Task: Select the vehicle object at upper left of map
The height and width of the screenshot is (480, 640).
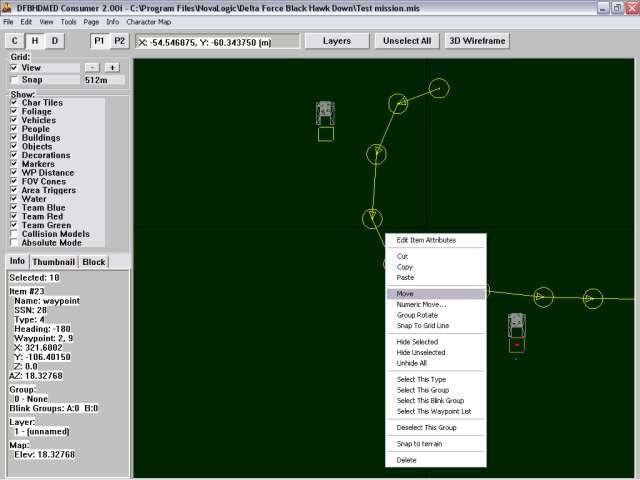Action: pyautogui.click(x=325, y=113)
